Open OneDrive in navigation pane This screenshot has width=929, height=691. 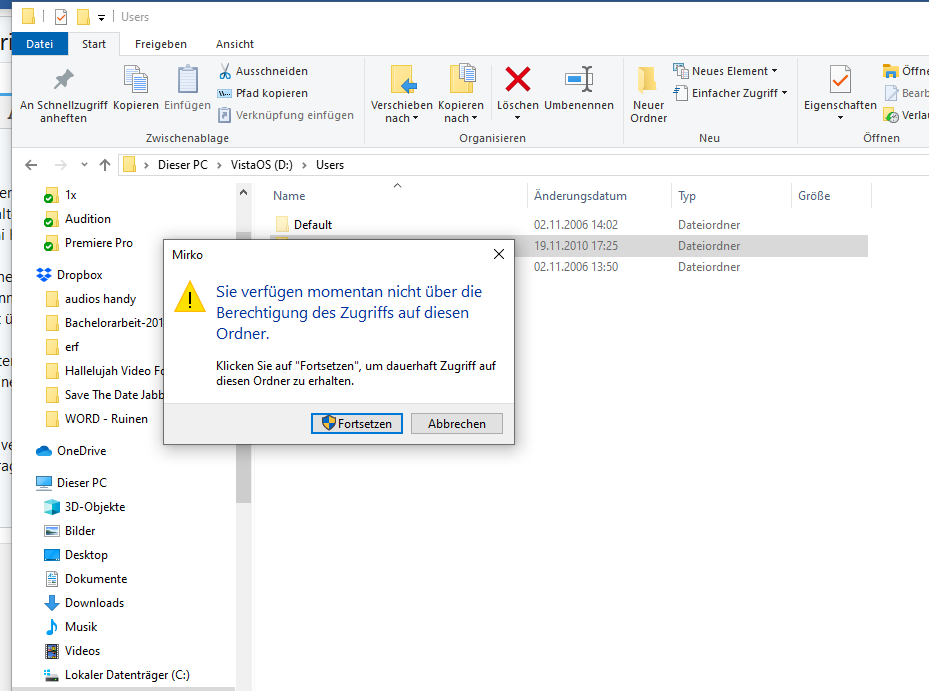click(x=81, y=451)
